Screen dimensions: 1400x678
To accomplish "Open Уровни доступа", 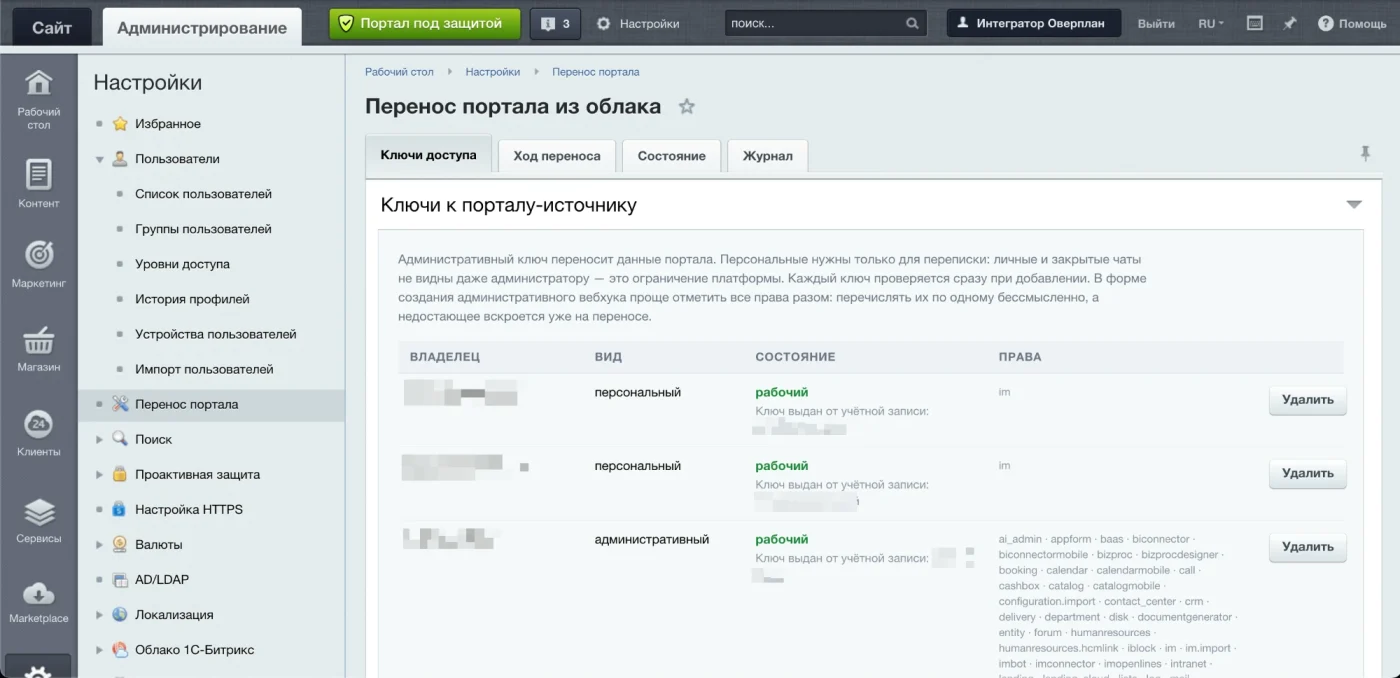I will click(182, 264).
